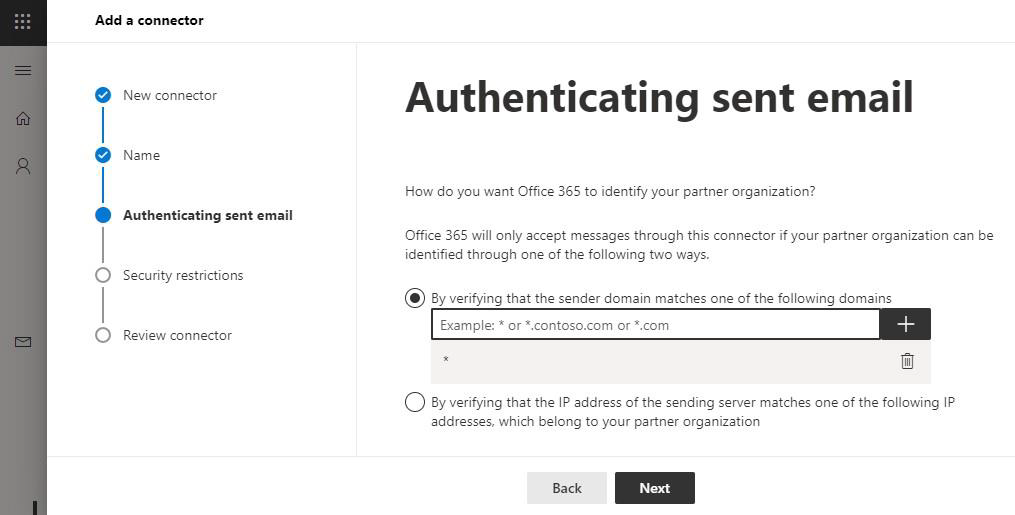Go to Home in sidebar
The width and height of the screenshot is (1015, 515).
pos(22,119)
